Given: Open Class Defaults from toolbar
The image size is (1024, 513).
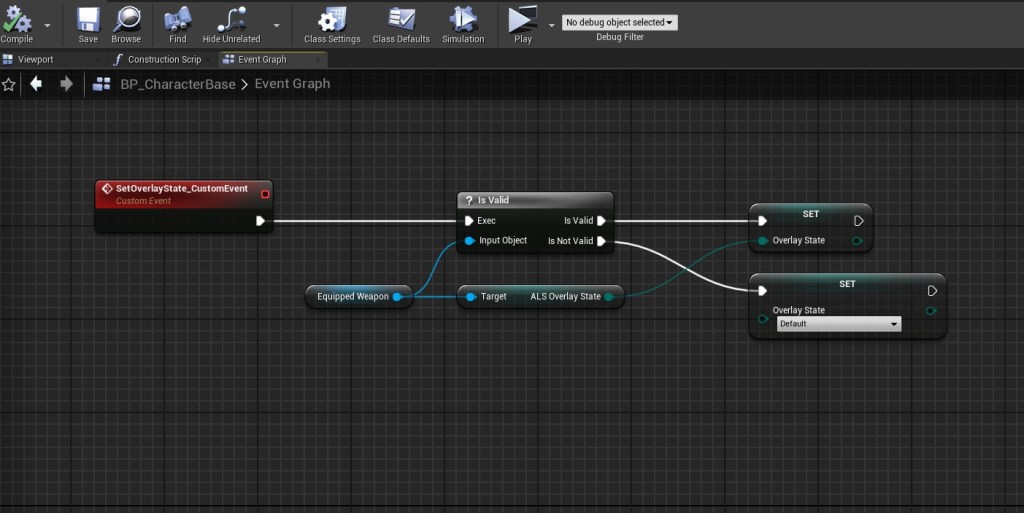Looking at the screenshot, I should pos(401,19).
